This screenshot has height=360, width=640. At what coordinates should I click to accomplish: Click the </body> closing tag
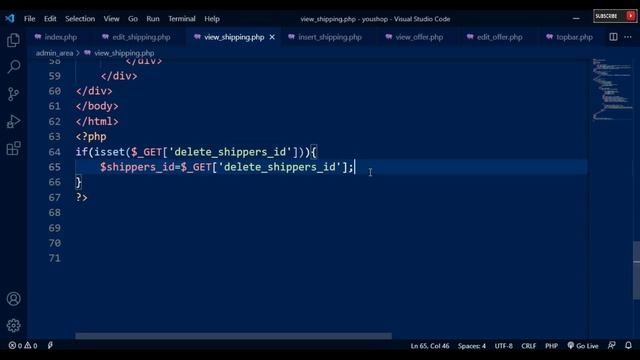[97, 106]
